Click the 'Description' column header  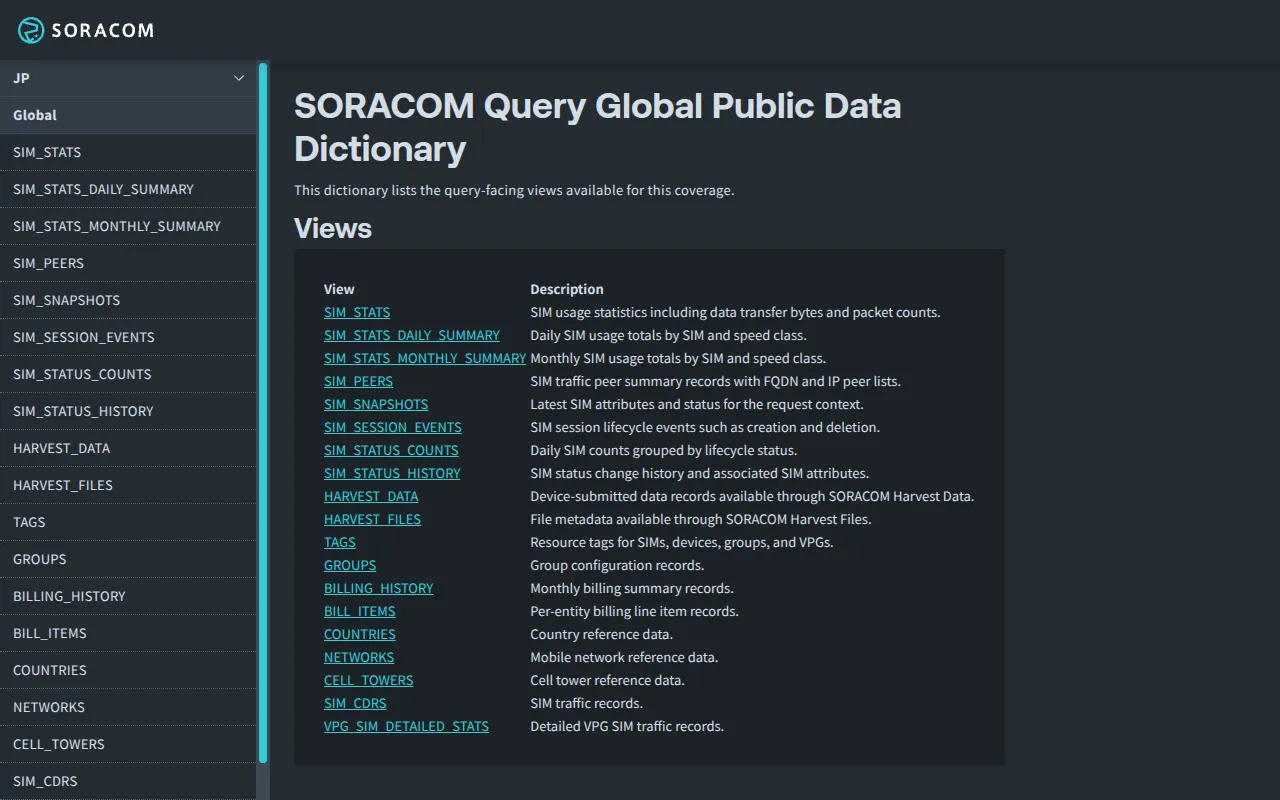[x=567, y=289]
